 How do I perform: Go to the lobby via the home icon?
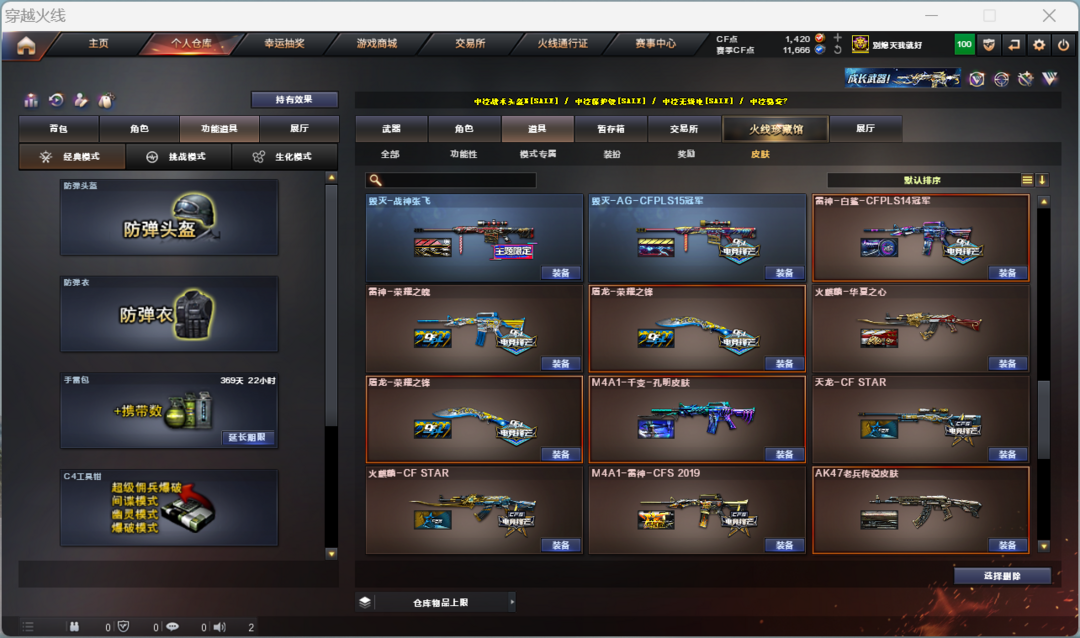(x=26, y=45)
